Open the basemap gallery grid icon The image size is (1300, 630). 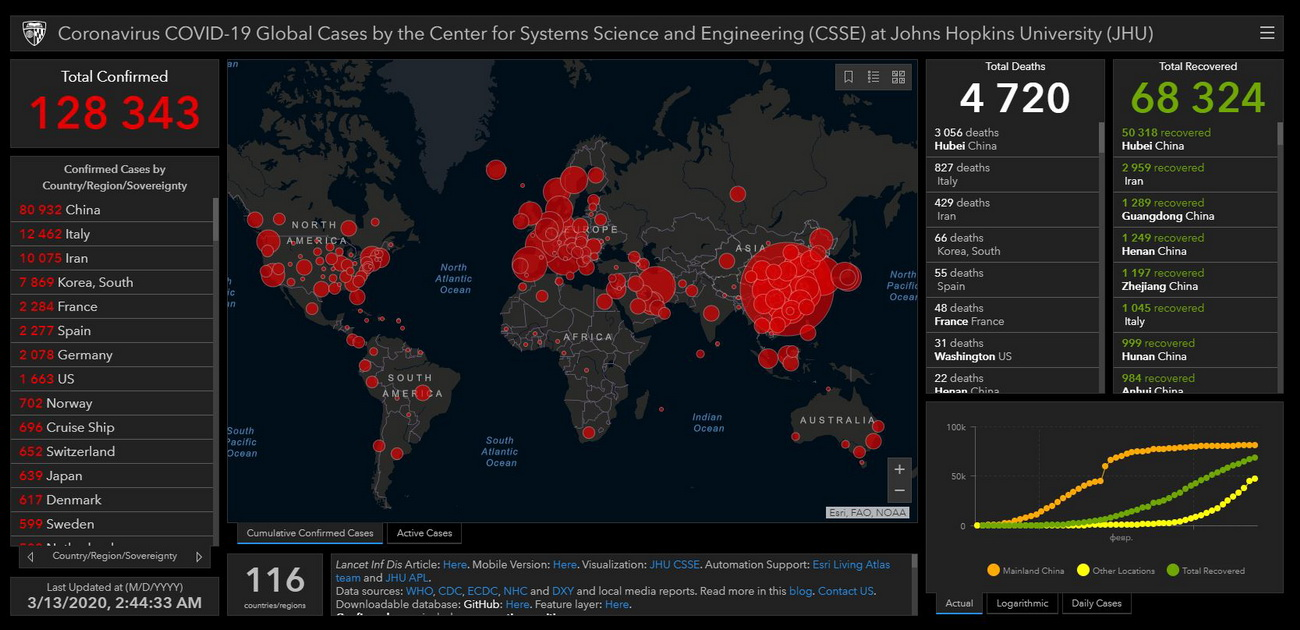pyautogui.click(x=898, y=77)
